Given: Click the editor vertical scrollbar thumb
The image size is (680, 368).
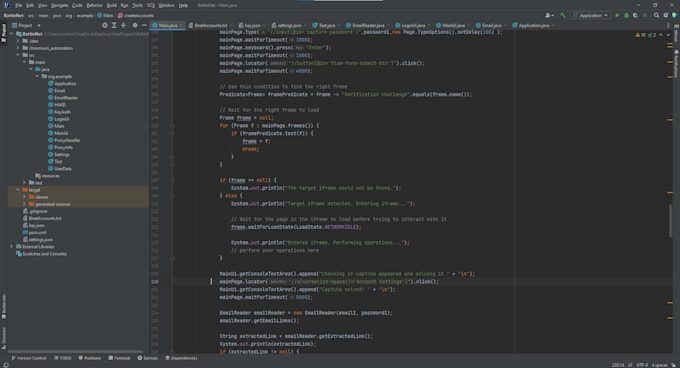Looking at the screenshot, I should [x=670, y=220].
